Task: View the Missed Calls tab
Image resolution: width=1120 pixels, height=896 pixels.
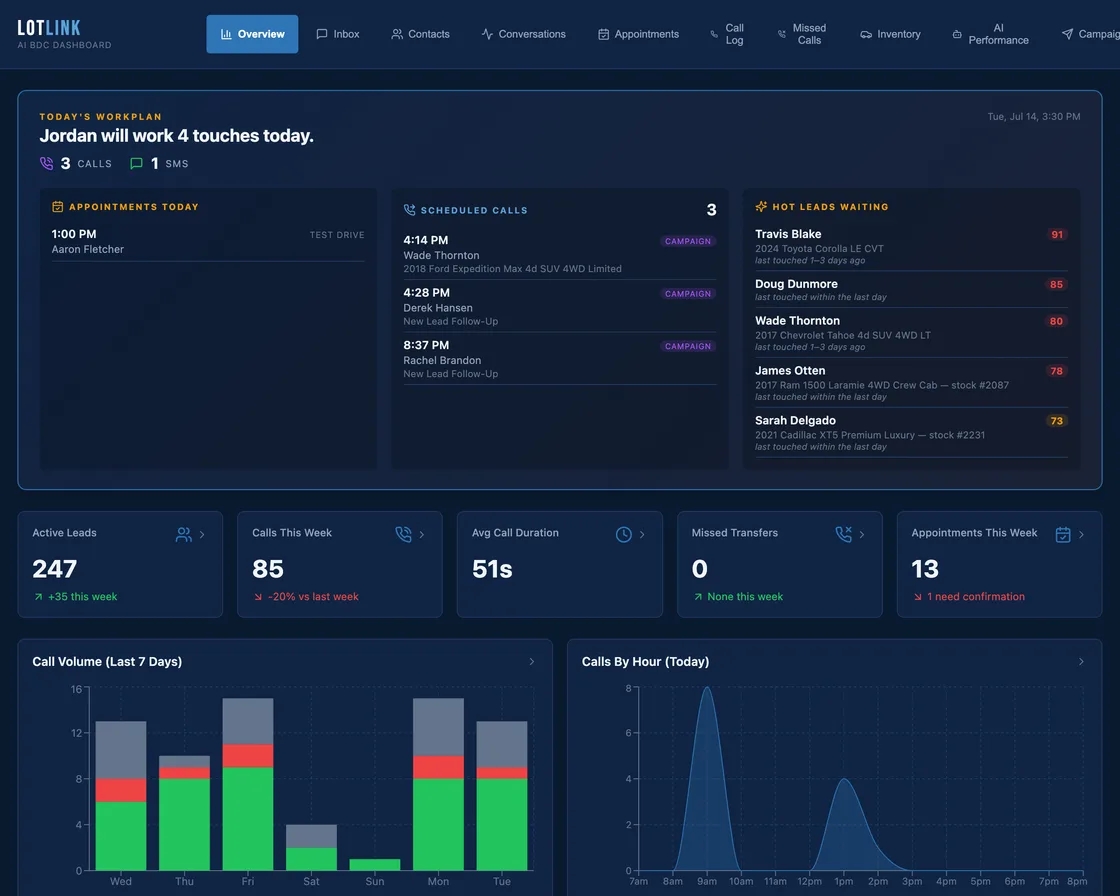Action: (x=801, y=34)
